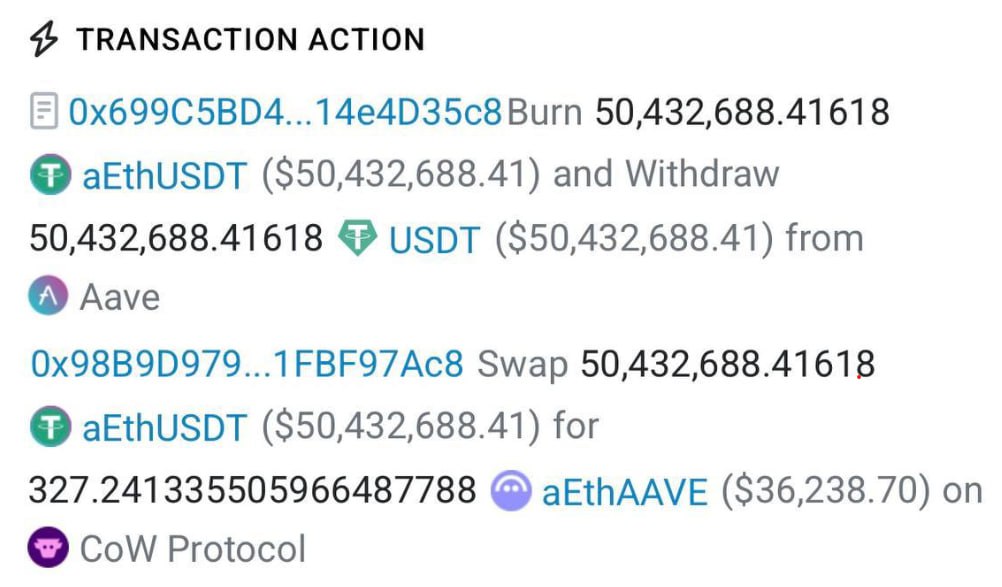Click the contract document icon before 0x699C5BD4
The image size is (1002, 587).
click(x=44, y=111)
